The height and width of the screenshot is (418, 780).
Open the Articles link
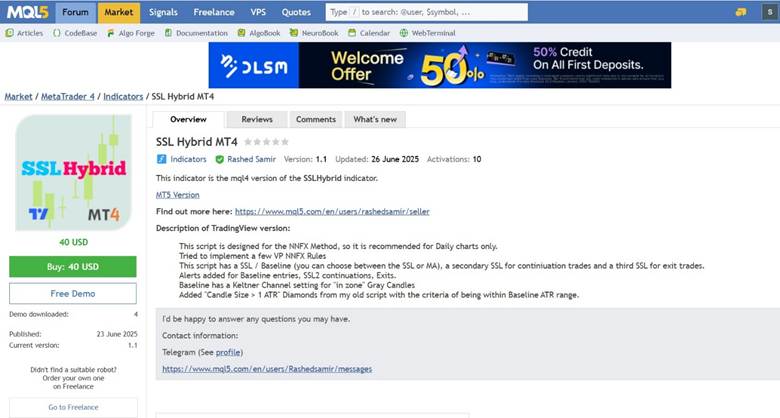[x=30, y=33]
